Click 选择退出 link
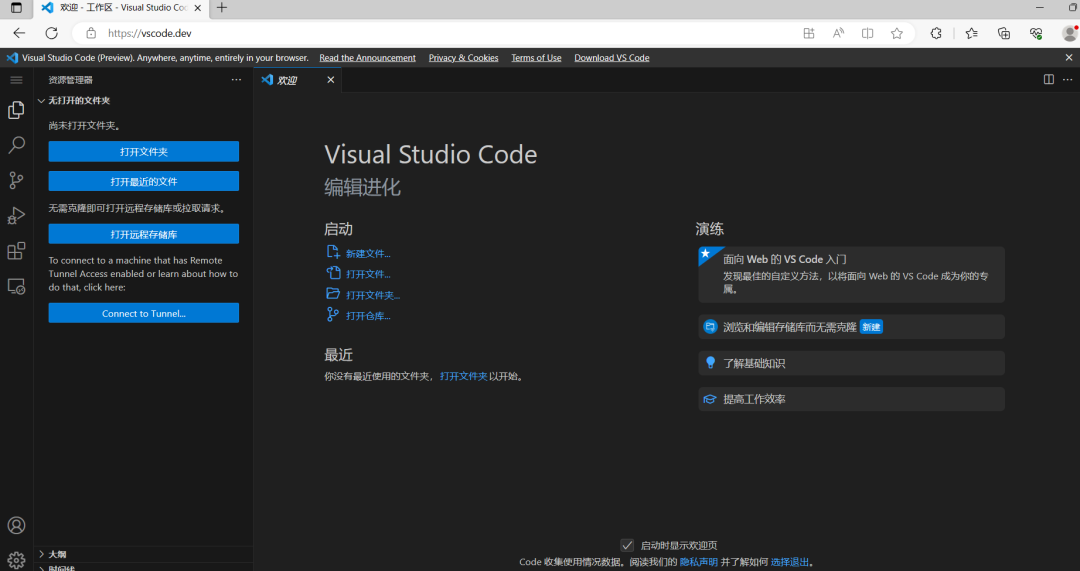The image size is (1080, 571). (x=789, y=562)
